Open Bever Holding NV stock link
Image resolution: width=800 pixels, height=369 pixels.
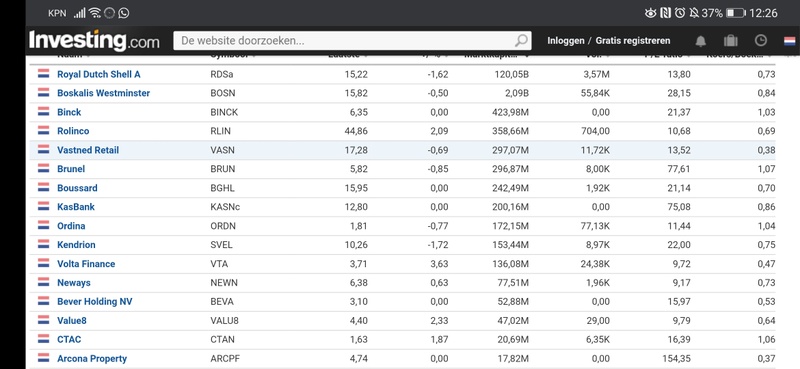point(94,302)
